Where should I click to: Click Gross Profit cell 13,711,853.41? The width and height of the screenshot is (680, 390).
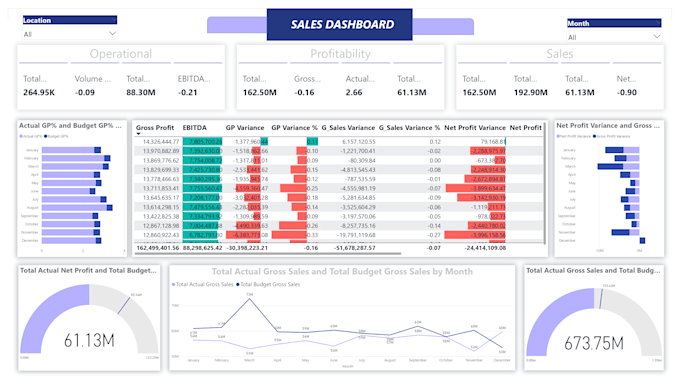tap(161, 188)
